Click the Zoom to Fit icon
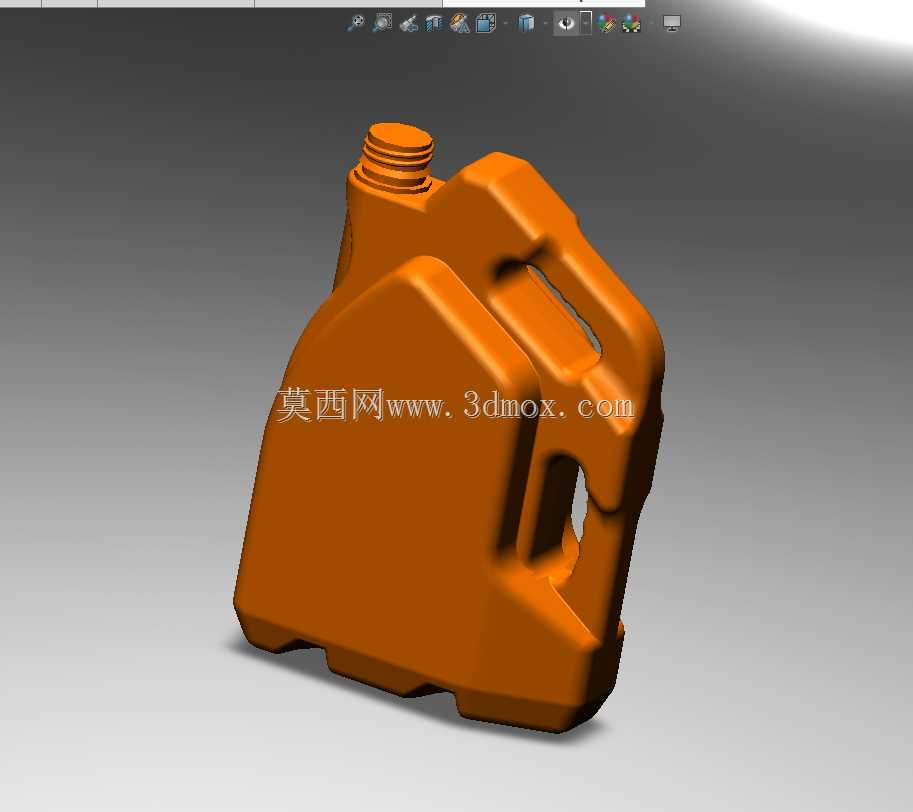Image resolution: width=913 pixels, height=812 pixels. click(356, 23)
